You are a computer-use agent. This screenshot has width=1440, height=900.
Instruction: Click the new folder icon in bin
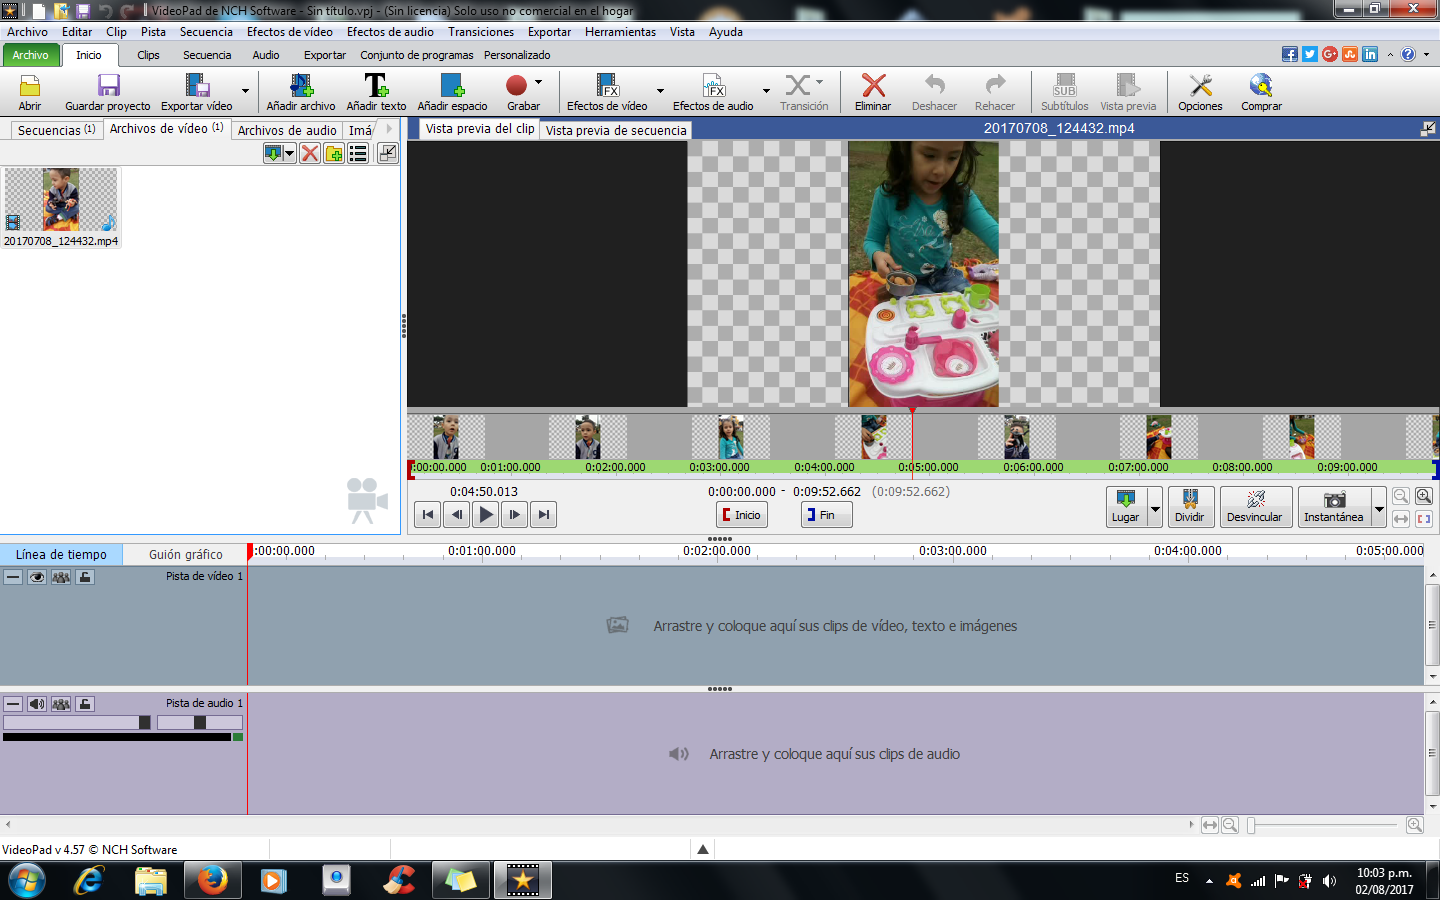[334, 153]
